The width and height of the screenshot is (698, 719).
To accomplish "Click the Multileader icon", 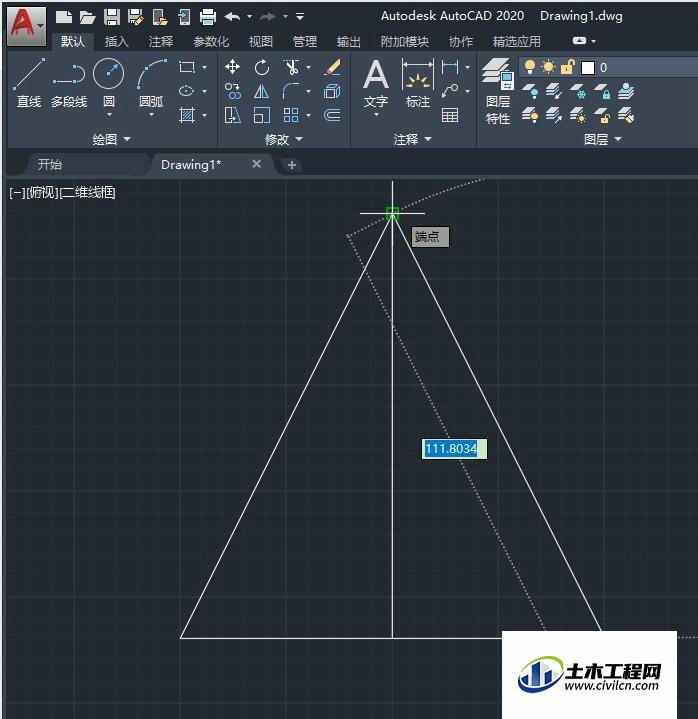I will point(450,91).
